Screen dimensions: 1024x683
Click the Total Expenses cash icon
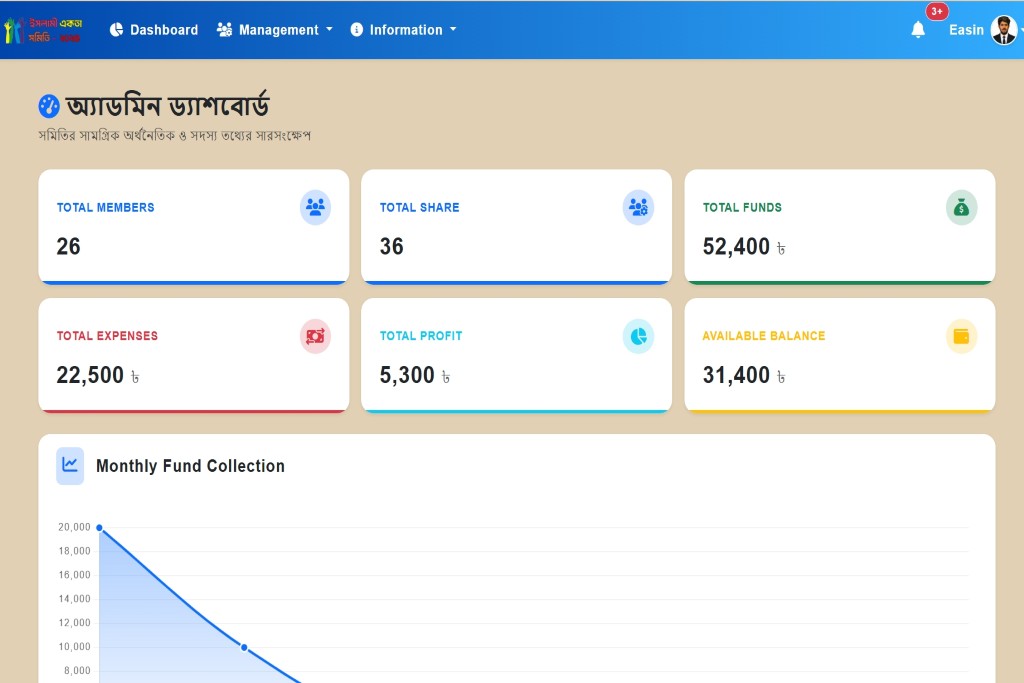coord(315,336)
